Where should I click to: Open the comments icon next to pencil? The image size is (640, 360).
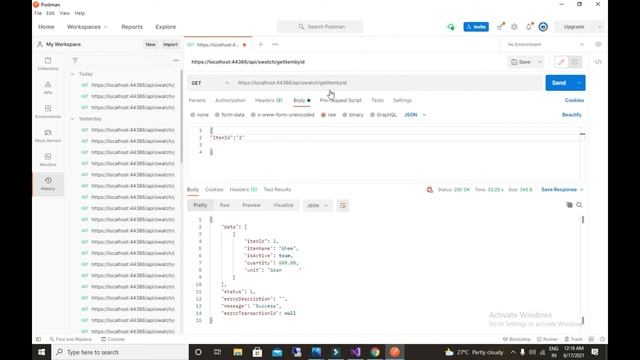(575, 62)
